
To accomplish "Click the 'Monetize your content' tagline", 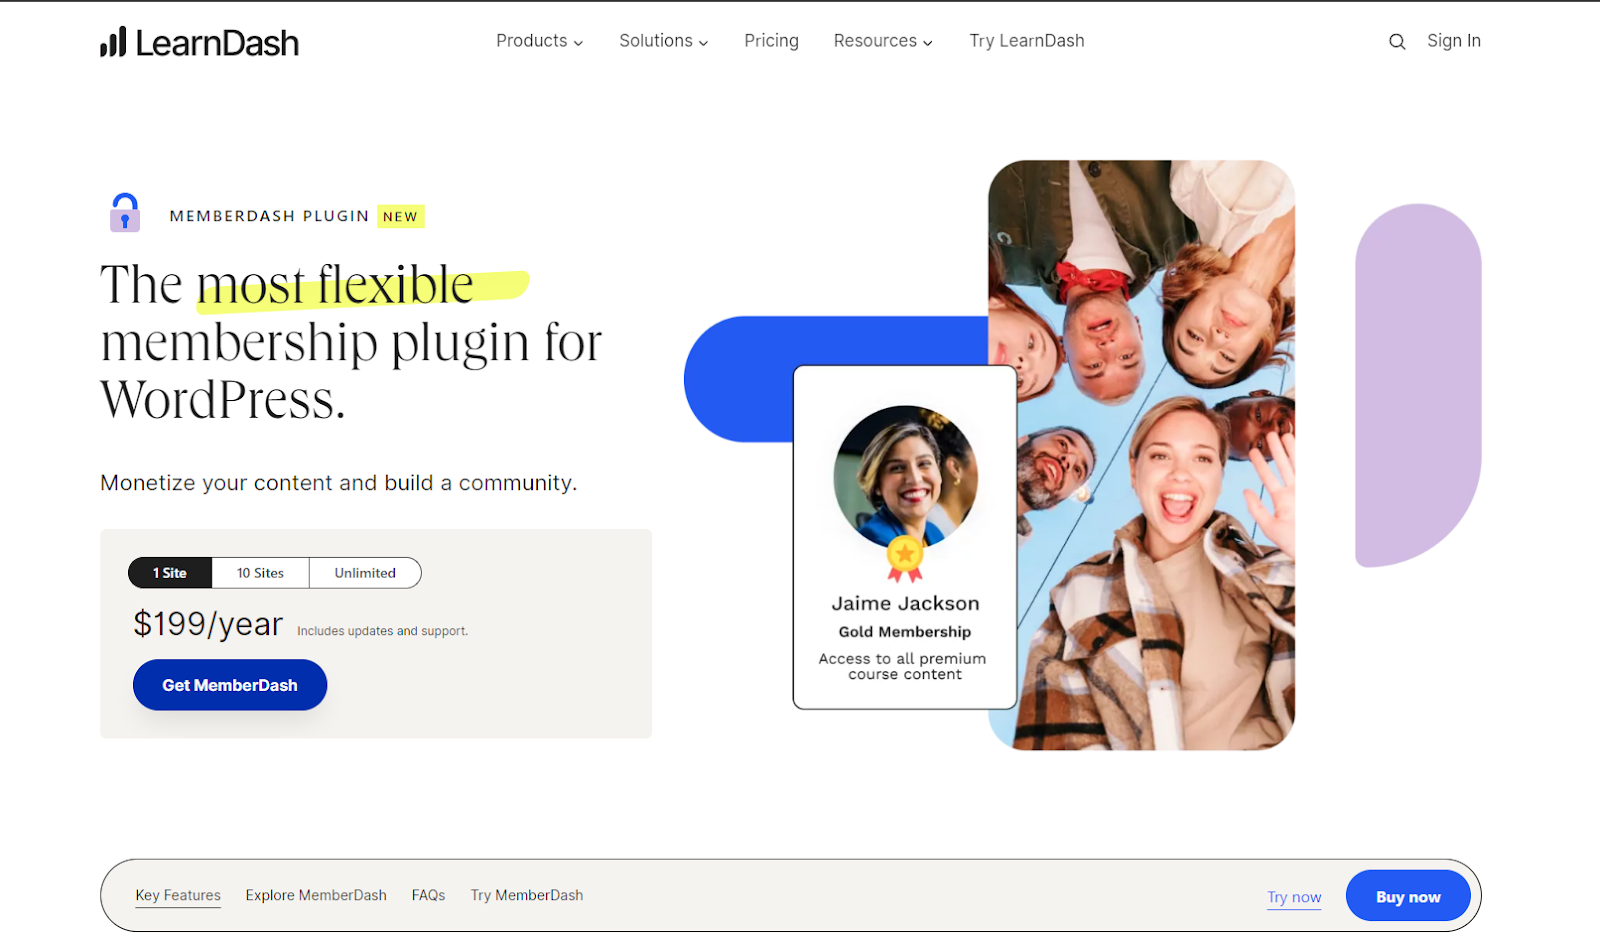I will (x=338, y=483).
